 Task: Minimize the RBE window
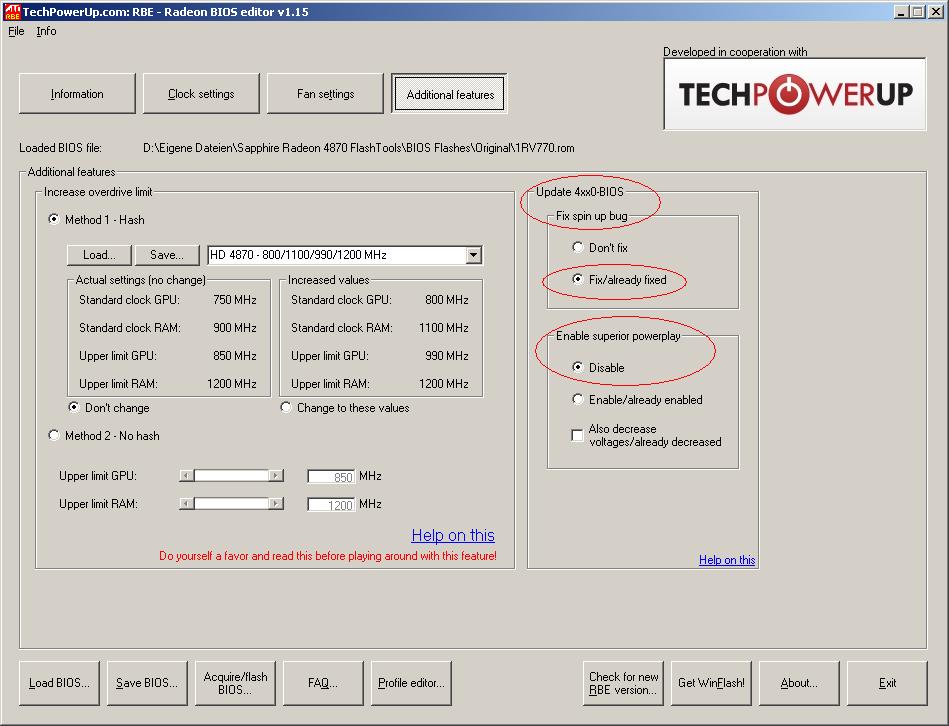tap(902, 11)
